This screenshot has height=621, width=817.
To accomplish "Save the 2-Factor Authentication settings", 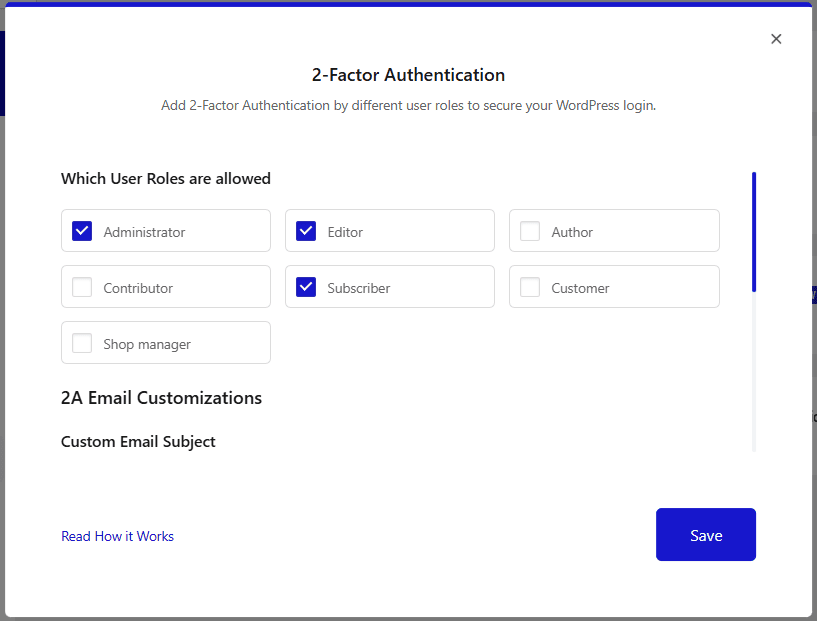I will pos(705,535).
